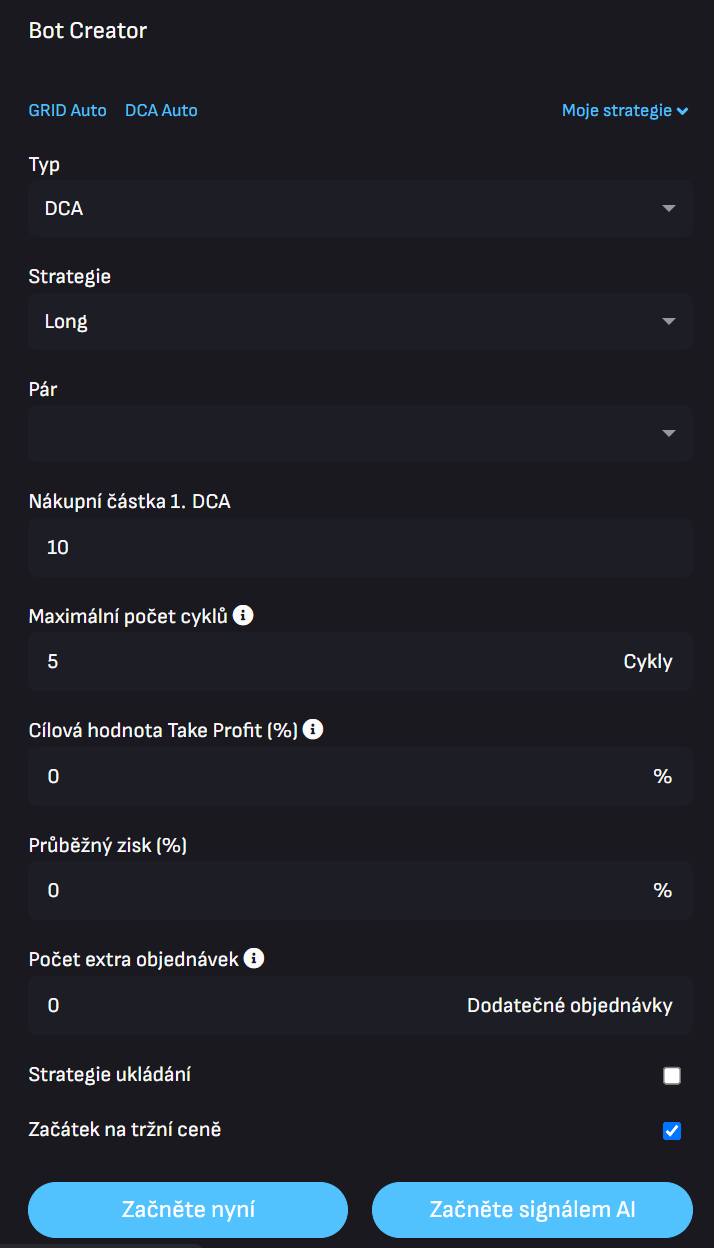Image resolution: width=714 pixels, height=1248 pixels.
Task: Expand the Moje strategie menu
Action: pos(624,111)
